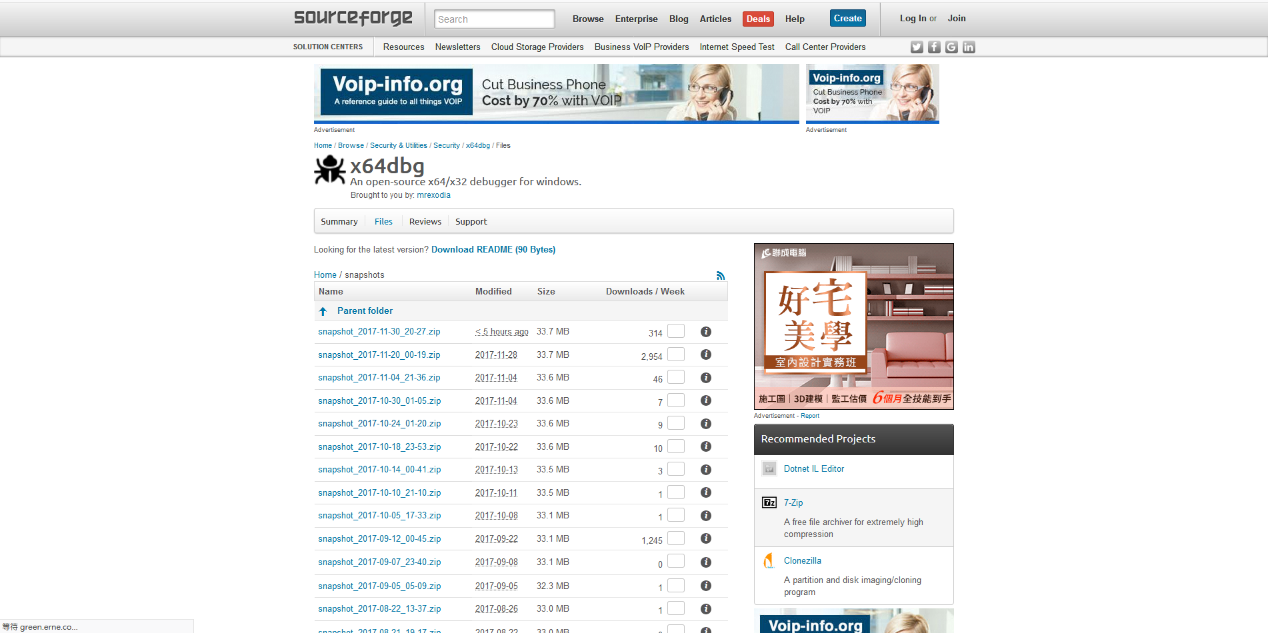
Task: Switch to the Reviews tab
Action: 425,222
